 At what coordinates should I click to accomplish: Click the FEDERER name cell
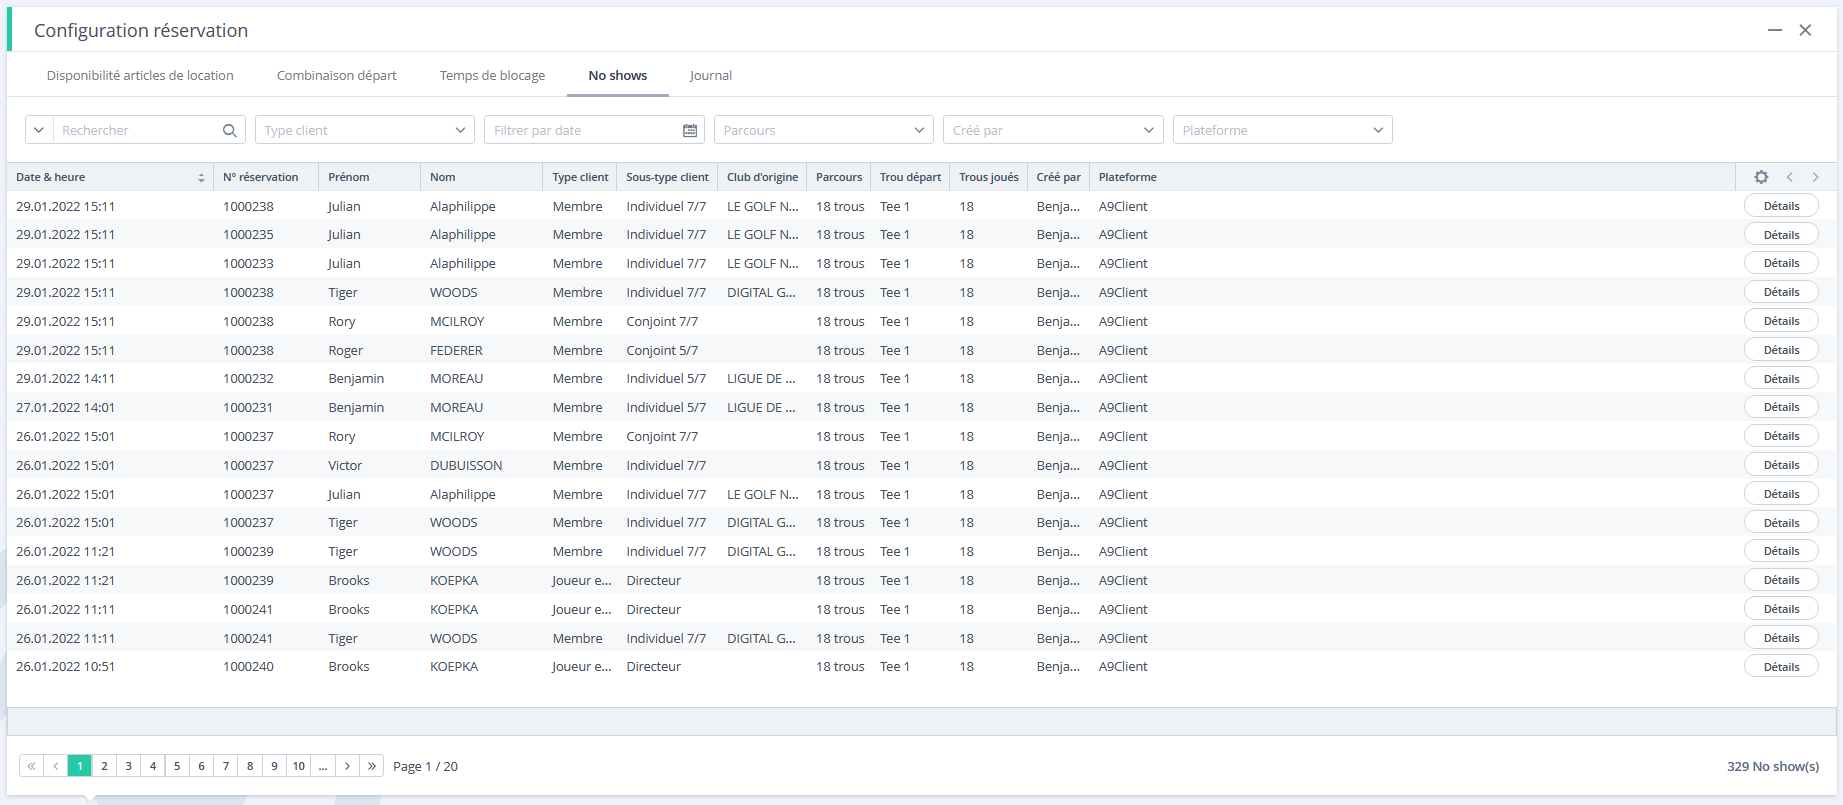pos(457,351)
